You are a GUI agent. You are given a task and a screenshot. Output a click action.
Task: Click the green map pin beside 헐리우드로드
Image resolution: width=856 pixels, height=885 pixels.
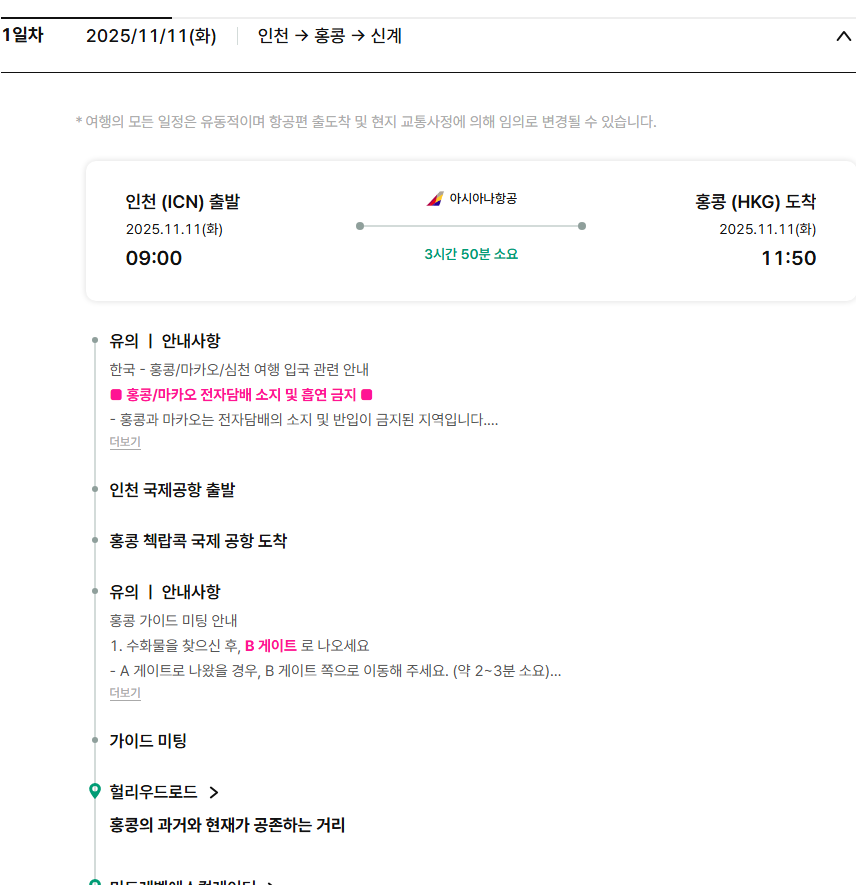pyautogui.click(x=95, y=792)
